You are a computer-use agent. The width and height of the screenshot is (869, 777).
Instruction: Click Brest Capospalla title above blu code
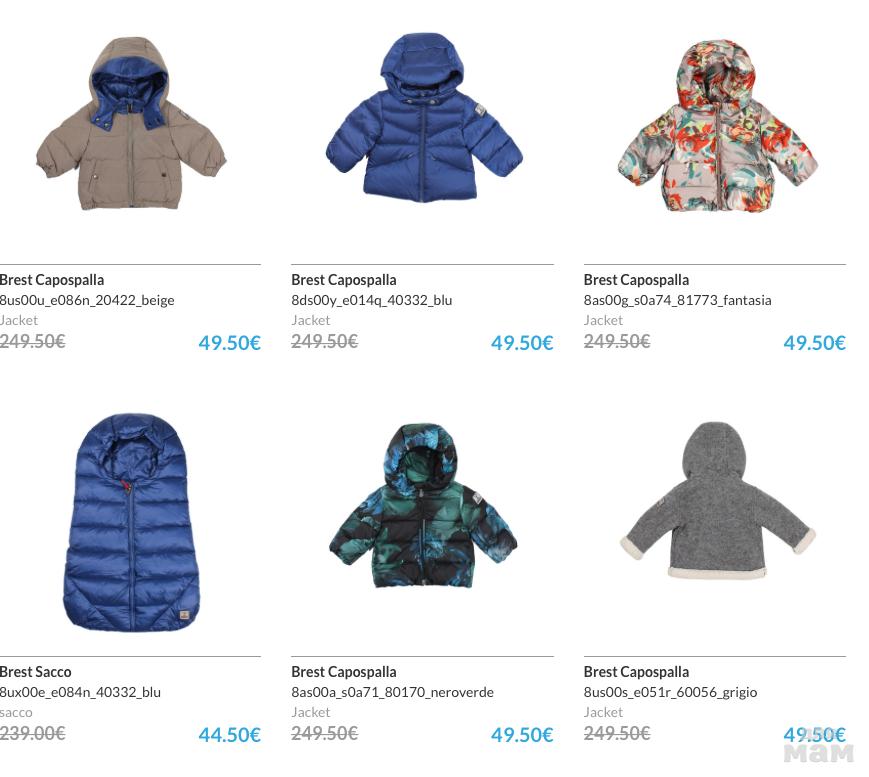(x=344, y=280)
